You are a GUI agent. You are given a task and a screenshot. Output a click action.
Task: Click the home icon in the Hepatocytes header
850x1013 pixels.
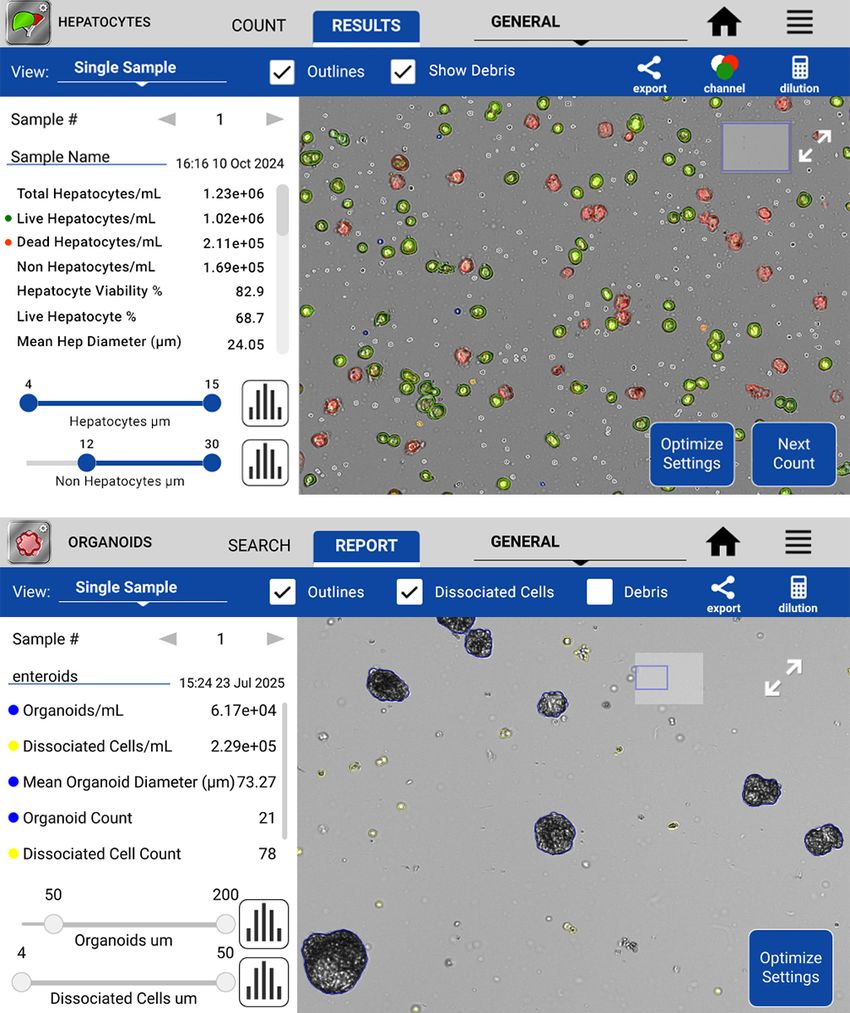(x=723, y=22)
